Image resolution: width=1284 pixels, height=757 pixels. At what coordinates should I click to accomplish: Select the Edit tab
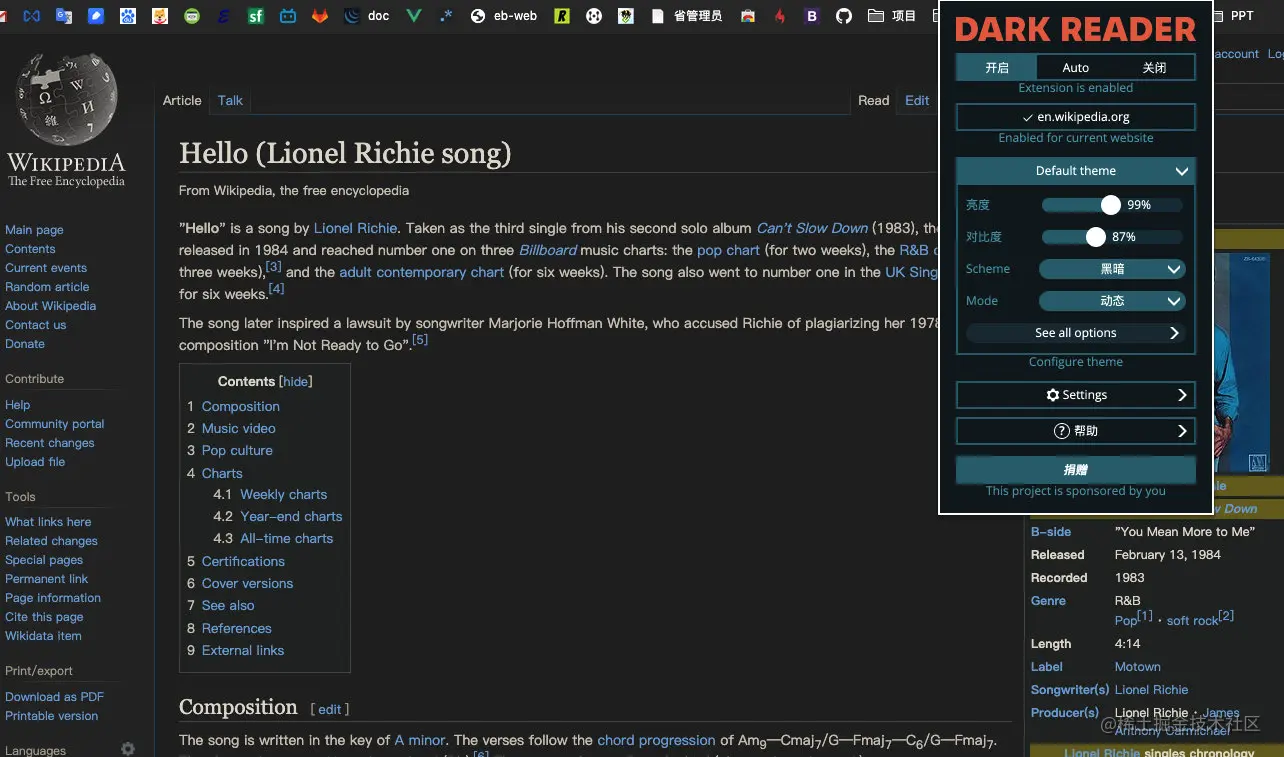point(917,100)
